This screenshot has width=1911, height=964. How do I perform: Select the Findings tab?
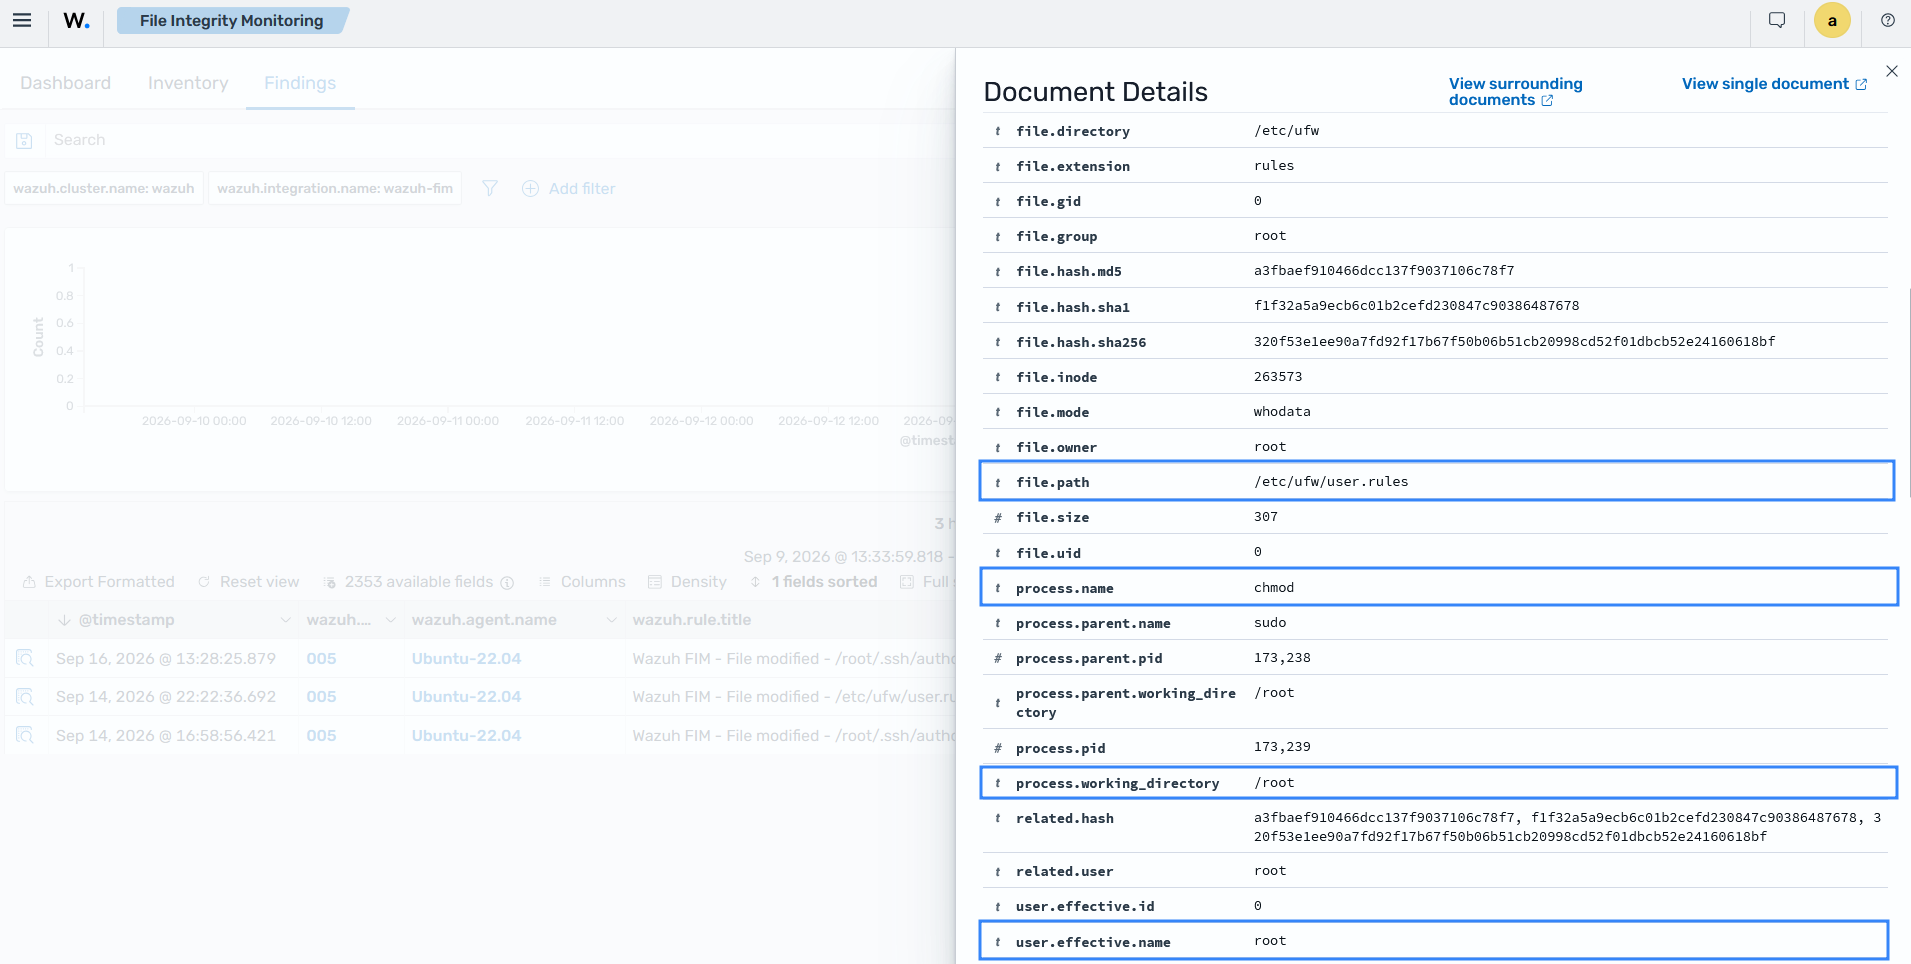(x=300, y=83)
